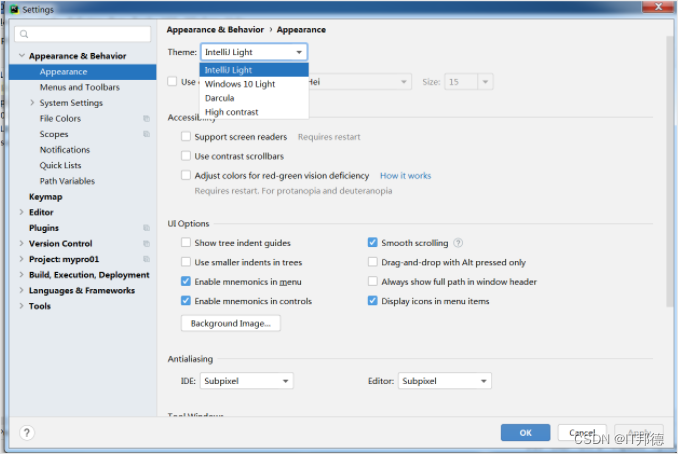This screenshot has height=455, width=679.
Task: Select IntelliJ Light theme option
Action: pos(254,70)
